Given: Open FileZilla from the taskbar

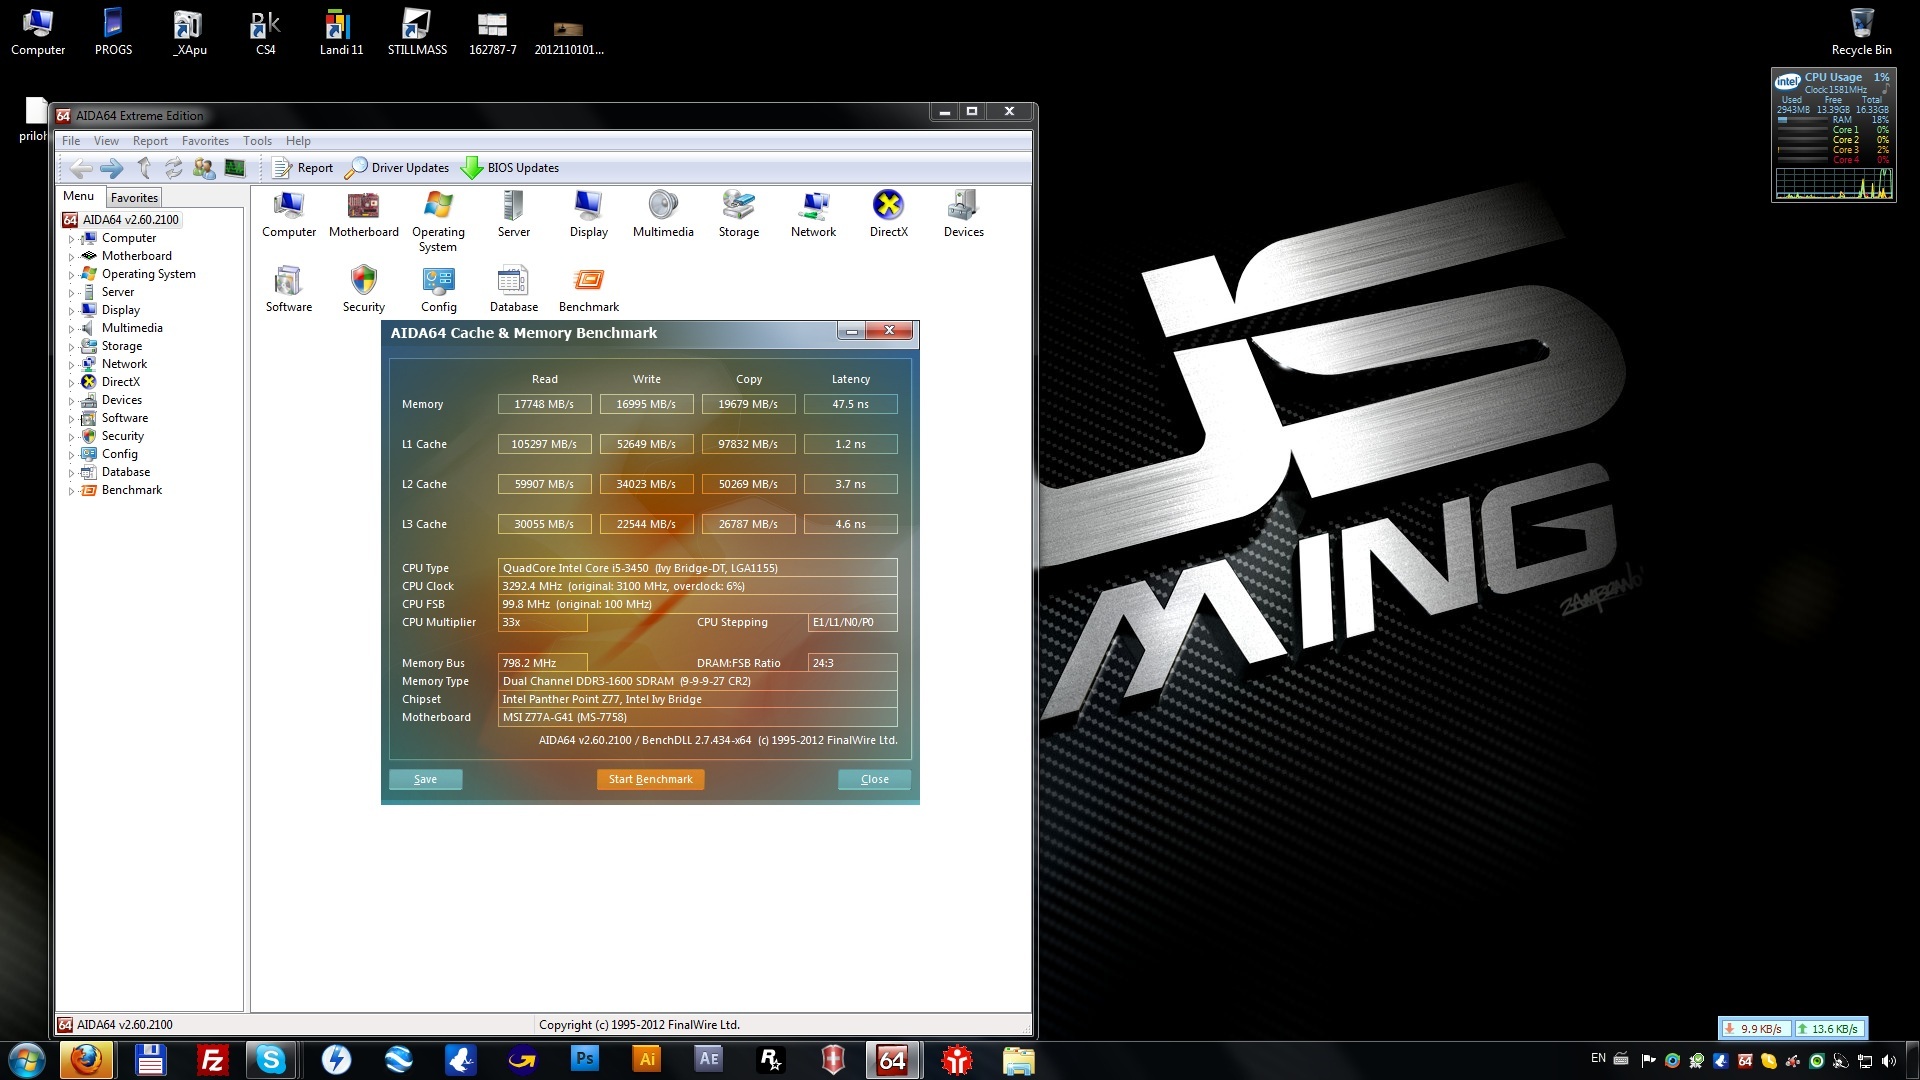Looking at the screenshot, I should click(212, 1060).
